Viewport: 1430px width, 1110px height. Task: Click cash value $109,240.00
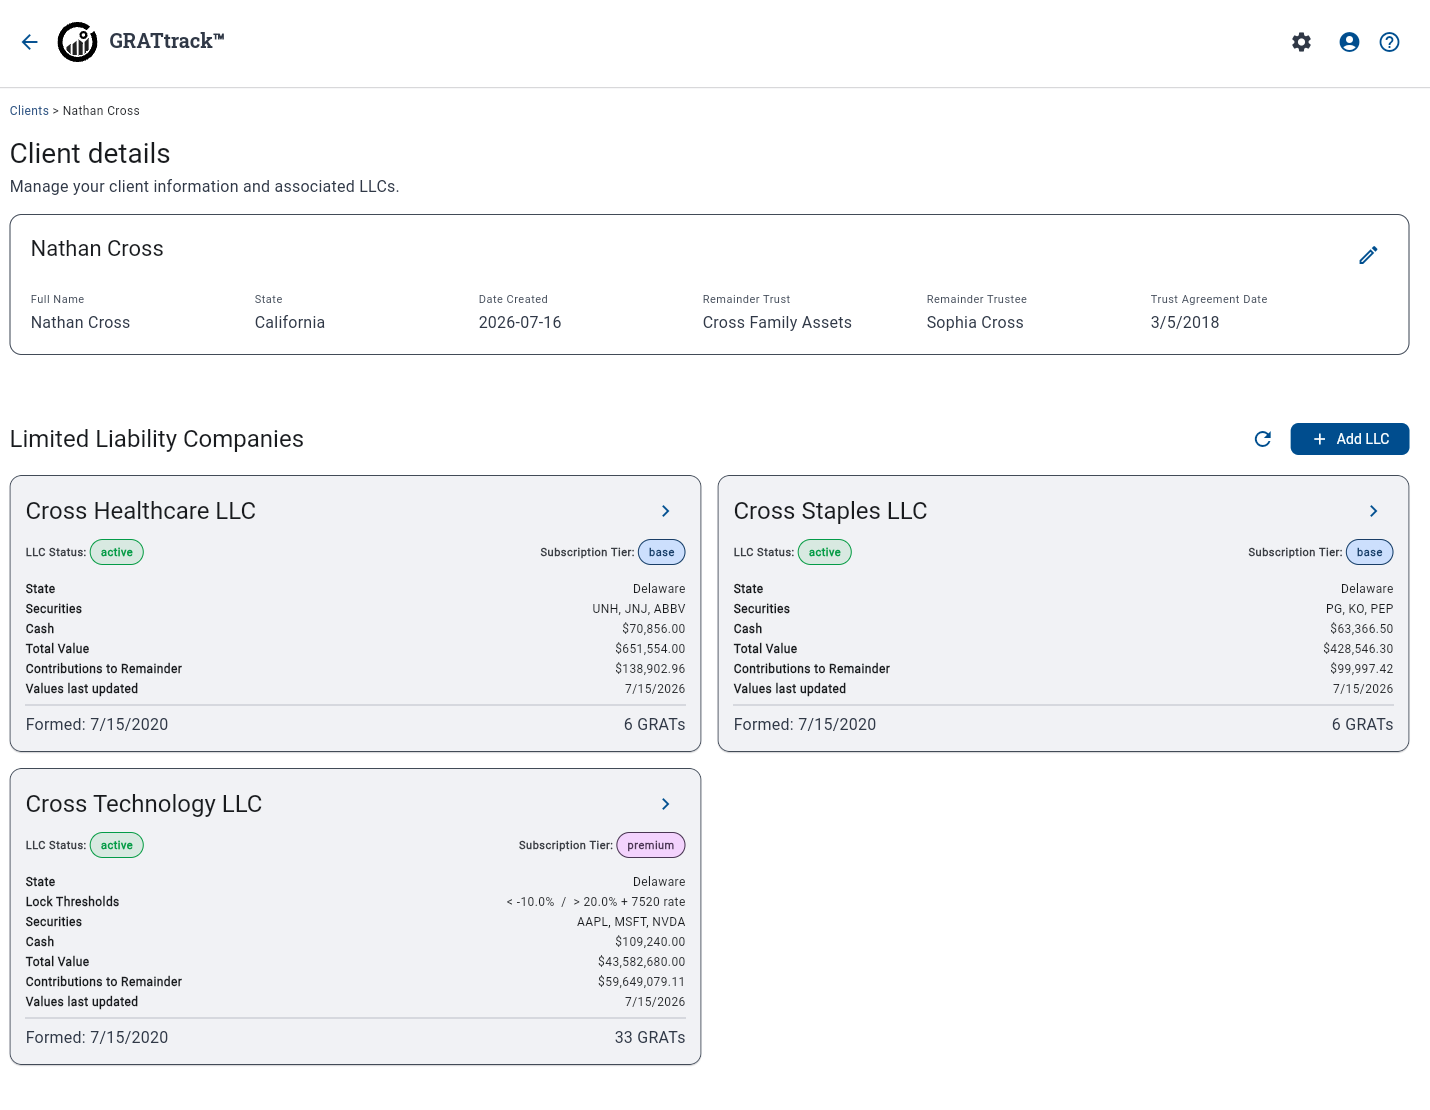[650, 942]
